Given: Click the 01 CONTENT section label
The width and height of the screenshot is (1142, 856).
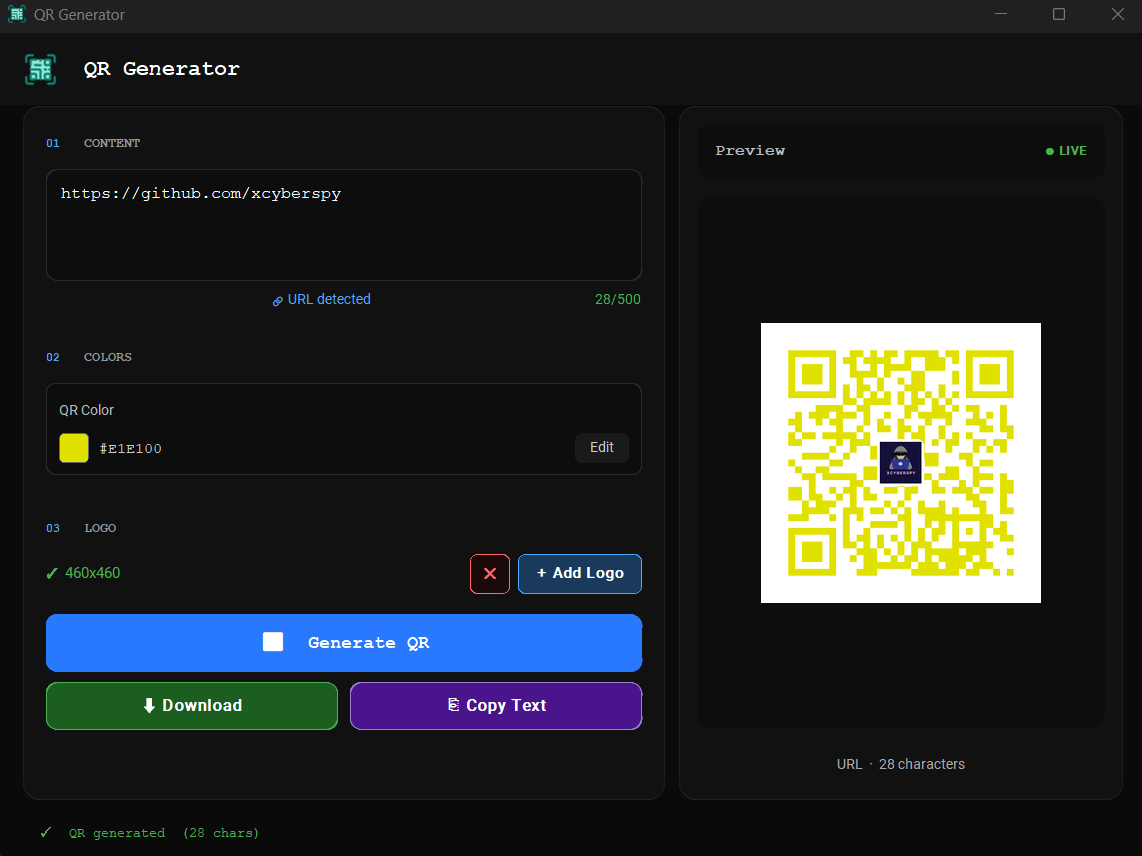Looking at the screenshot, I should click(x=93, y=143).
